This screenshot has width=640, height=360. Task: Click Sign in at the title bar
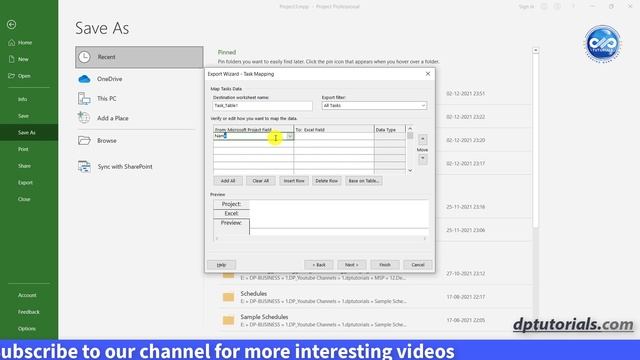[x=526, y=7]
